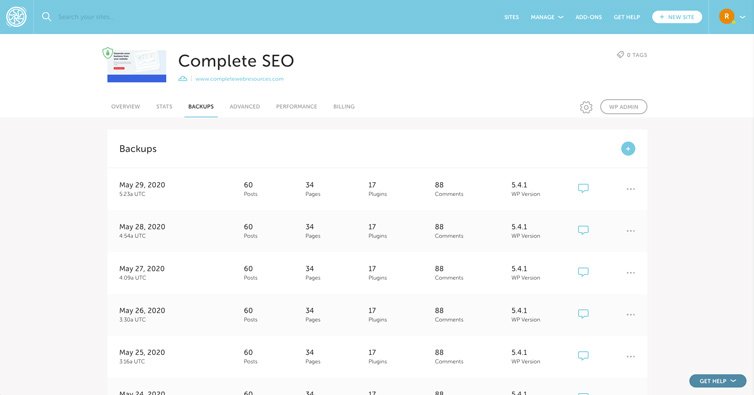Select the May 27, 2020 backup date

tap(142, 269)
